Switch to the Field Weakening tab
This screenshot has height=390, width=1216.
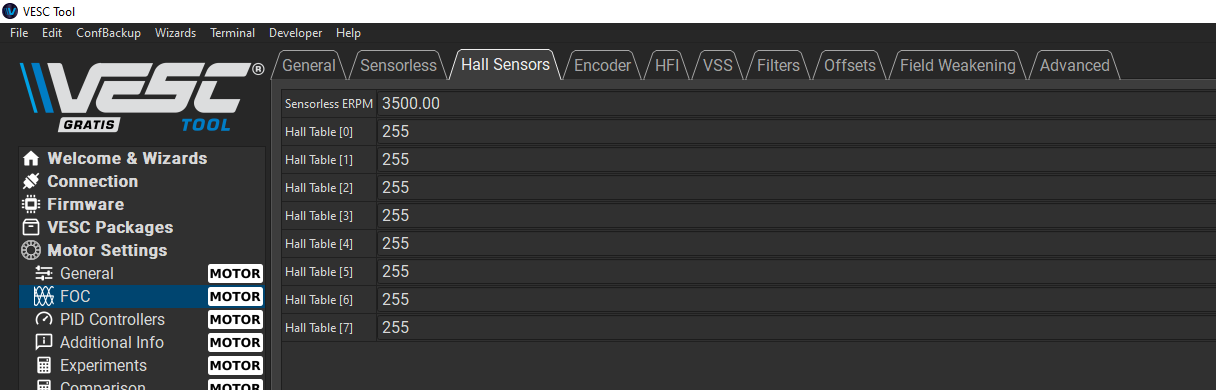pos(957,65)
